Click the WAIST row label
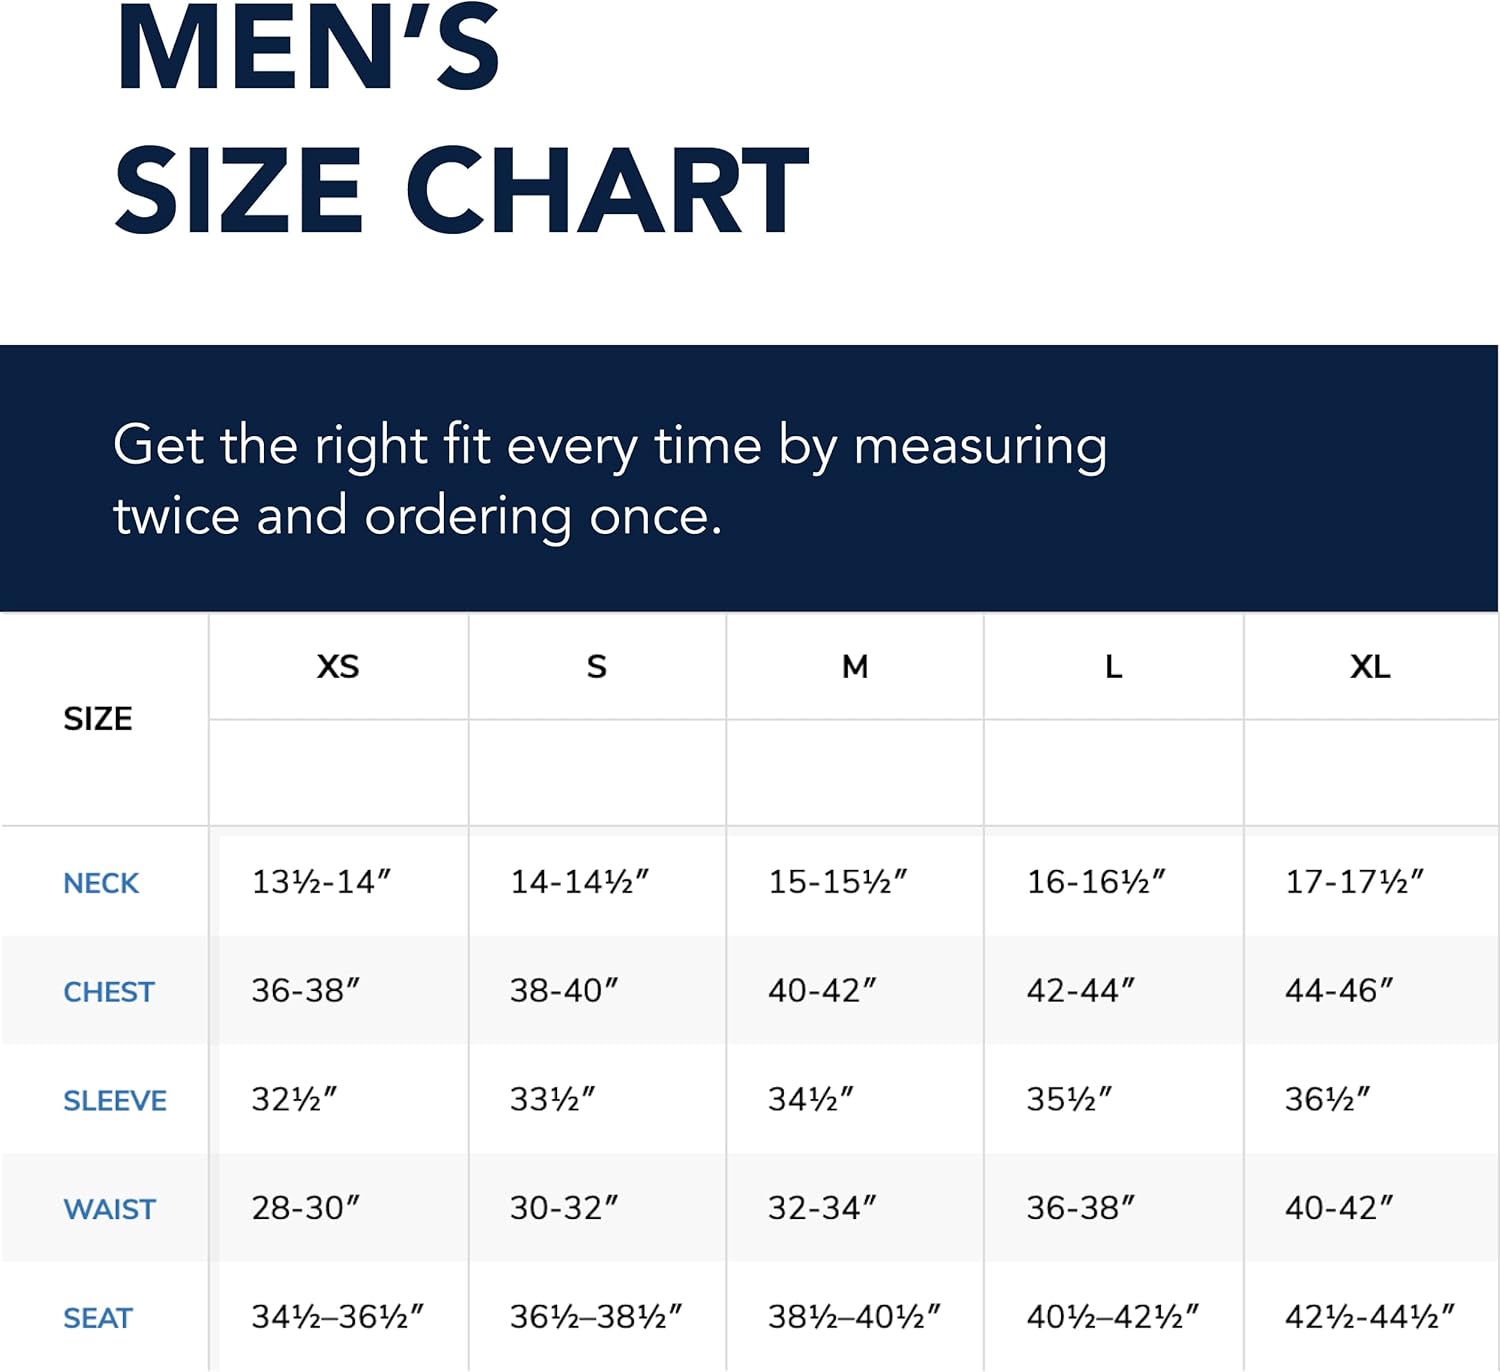 point(110,1209)
